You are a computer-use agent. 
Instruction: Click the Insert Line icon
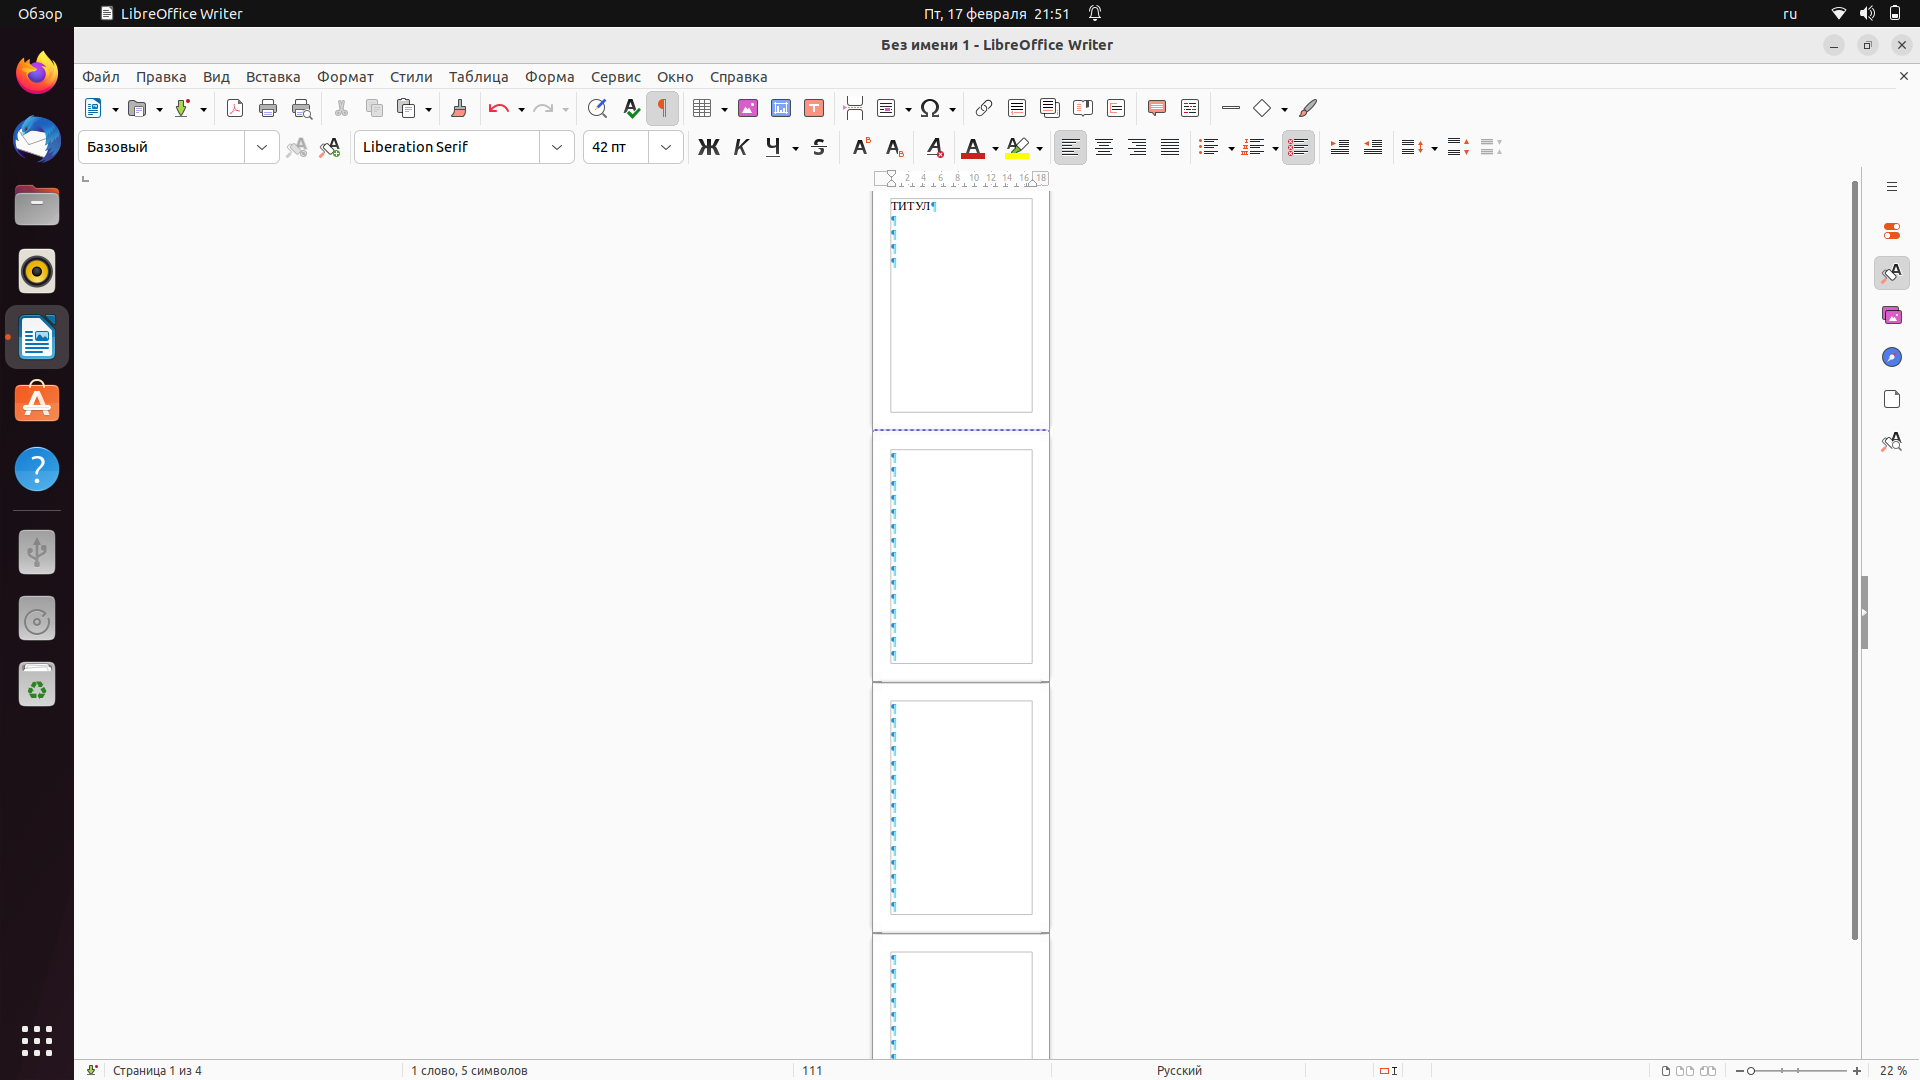(x=1231, y=108)
